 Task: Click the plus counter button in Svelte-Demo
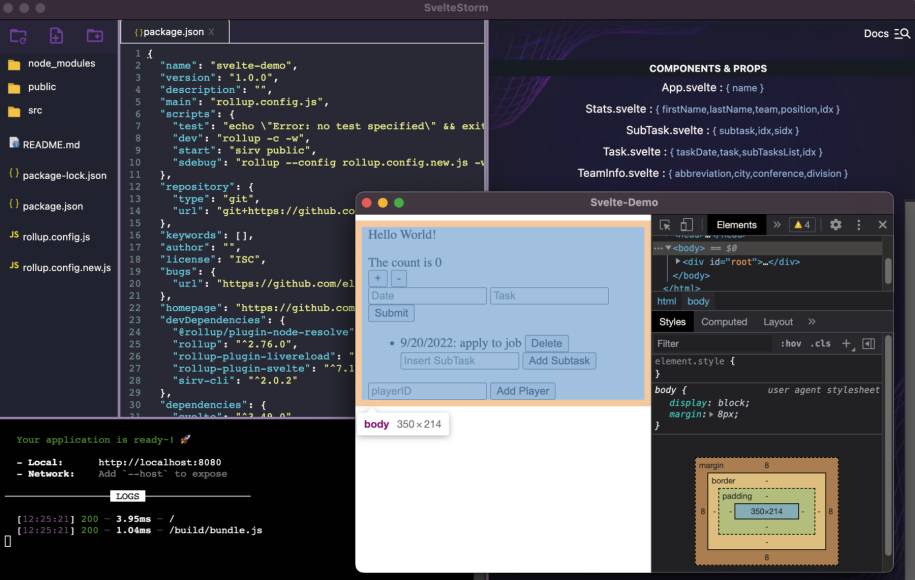pyautogui.click(x=378, y=278)
